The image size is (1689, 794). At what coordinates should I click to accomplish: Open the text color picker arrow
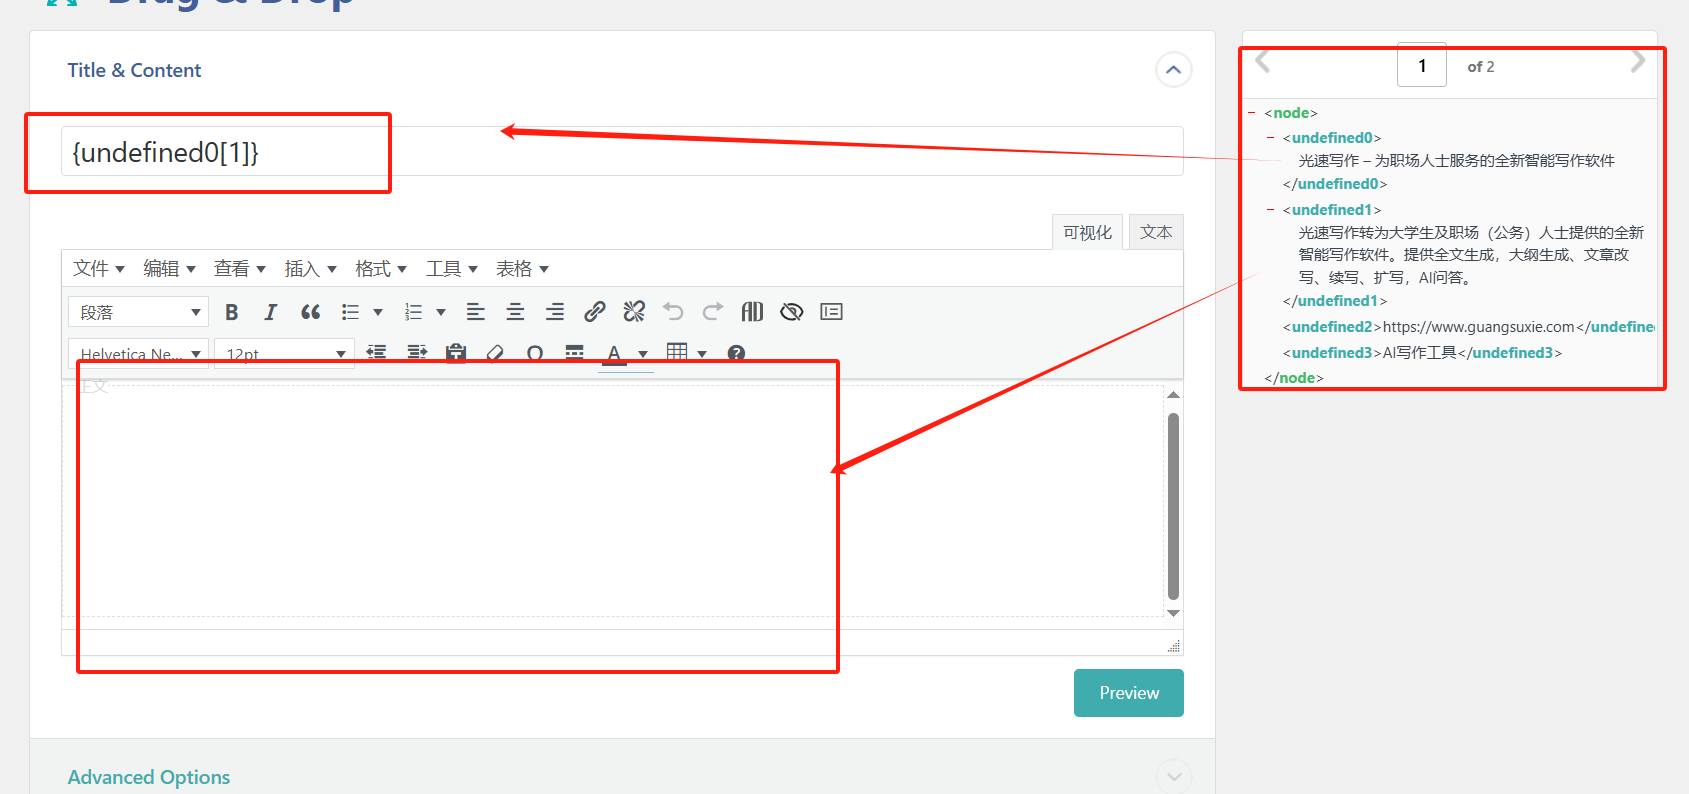coord(643,353)
